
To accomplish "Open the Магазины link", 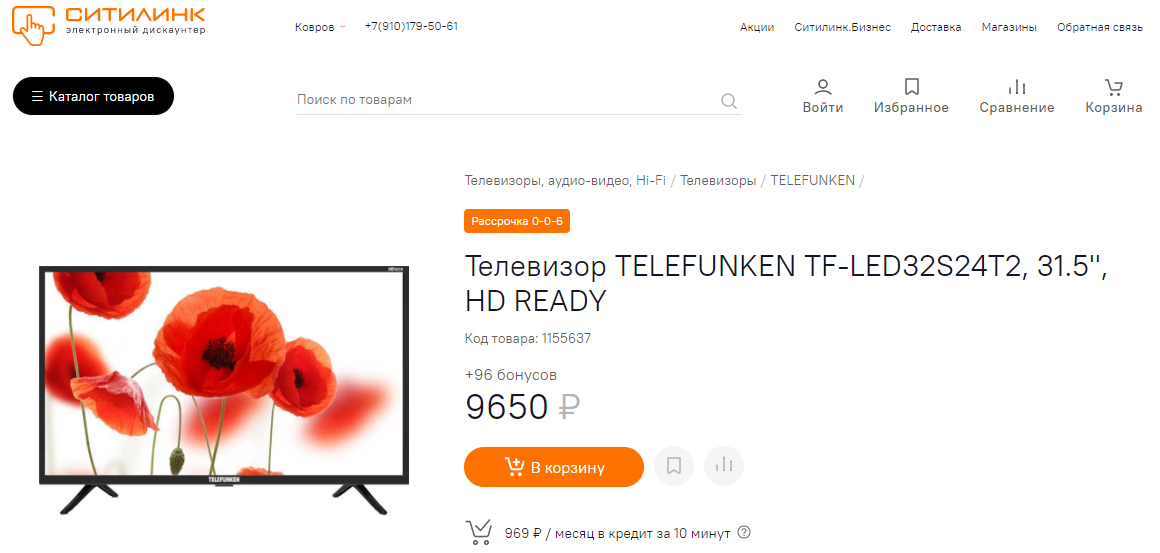I will coord(1009,27).
